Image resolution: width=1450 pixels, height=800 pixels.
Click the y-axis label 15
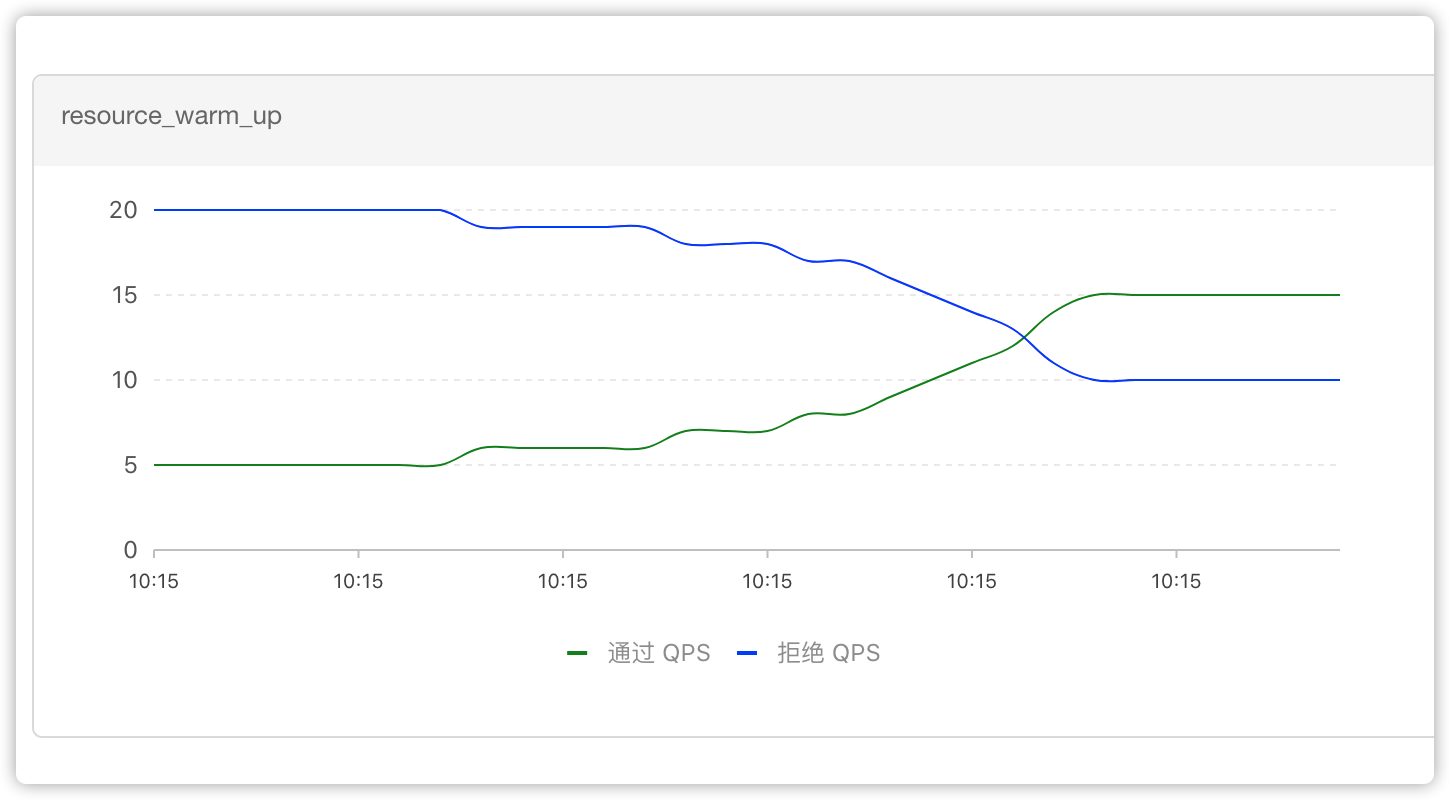click(x=124, y=295)
